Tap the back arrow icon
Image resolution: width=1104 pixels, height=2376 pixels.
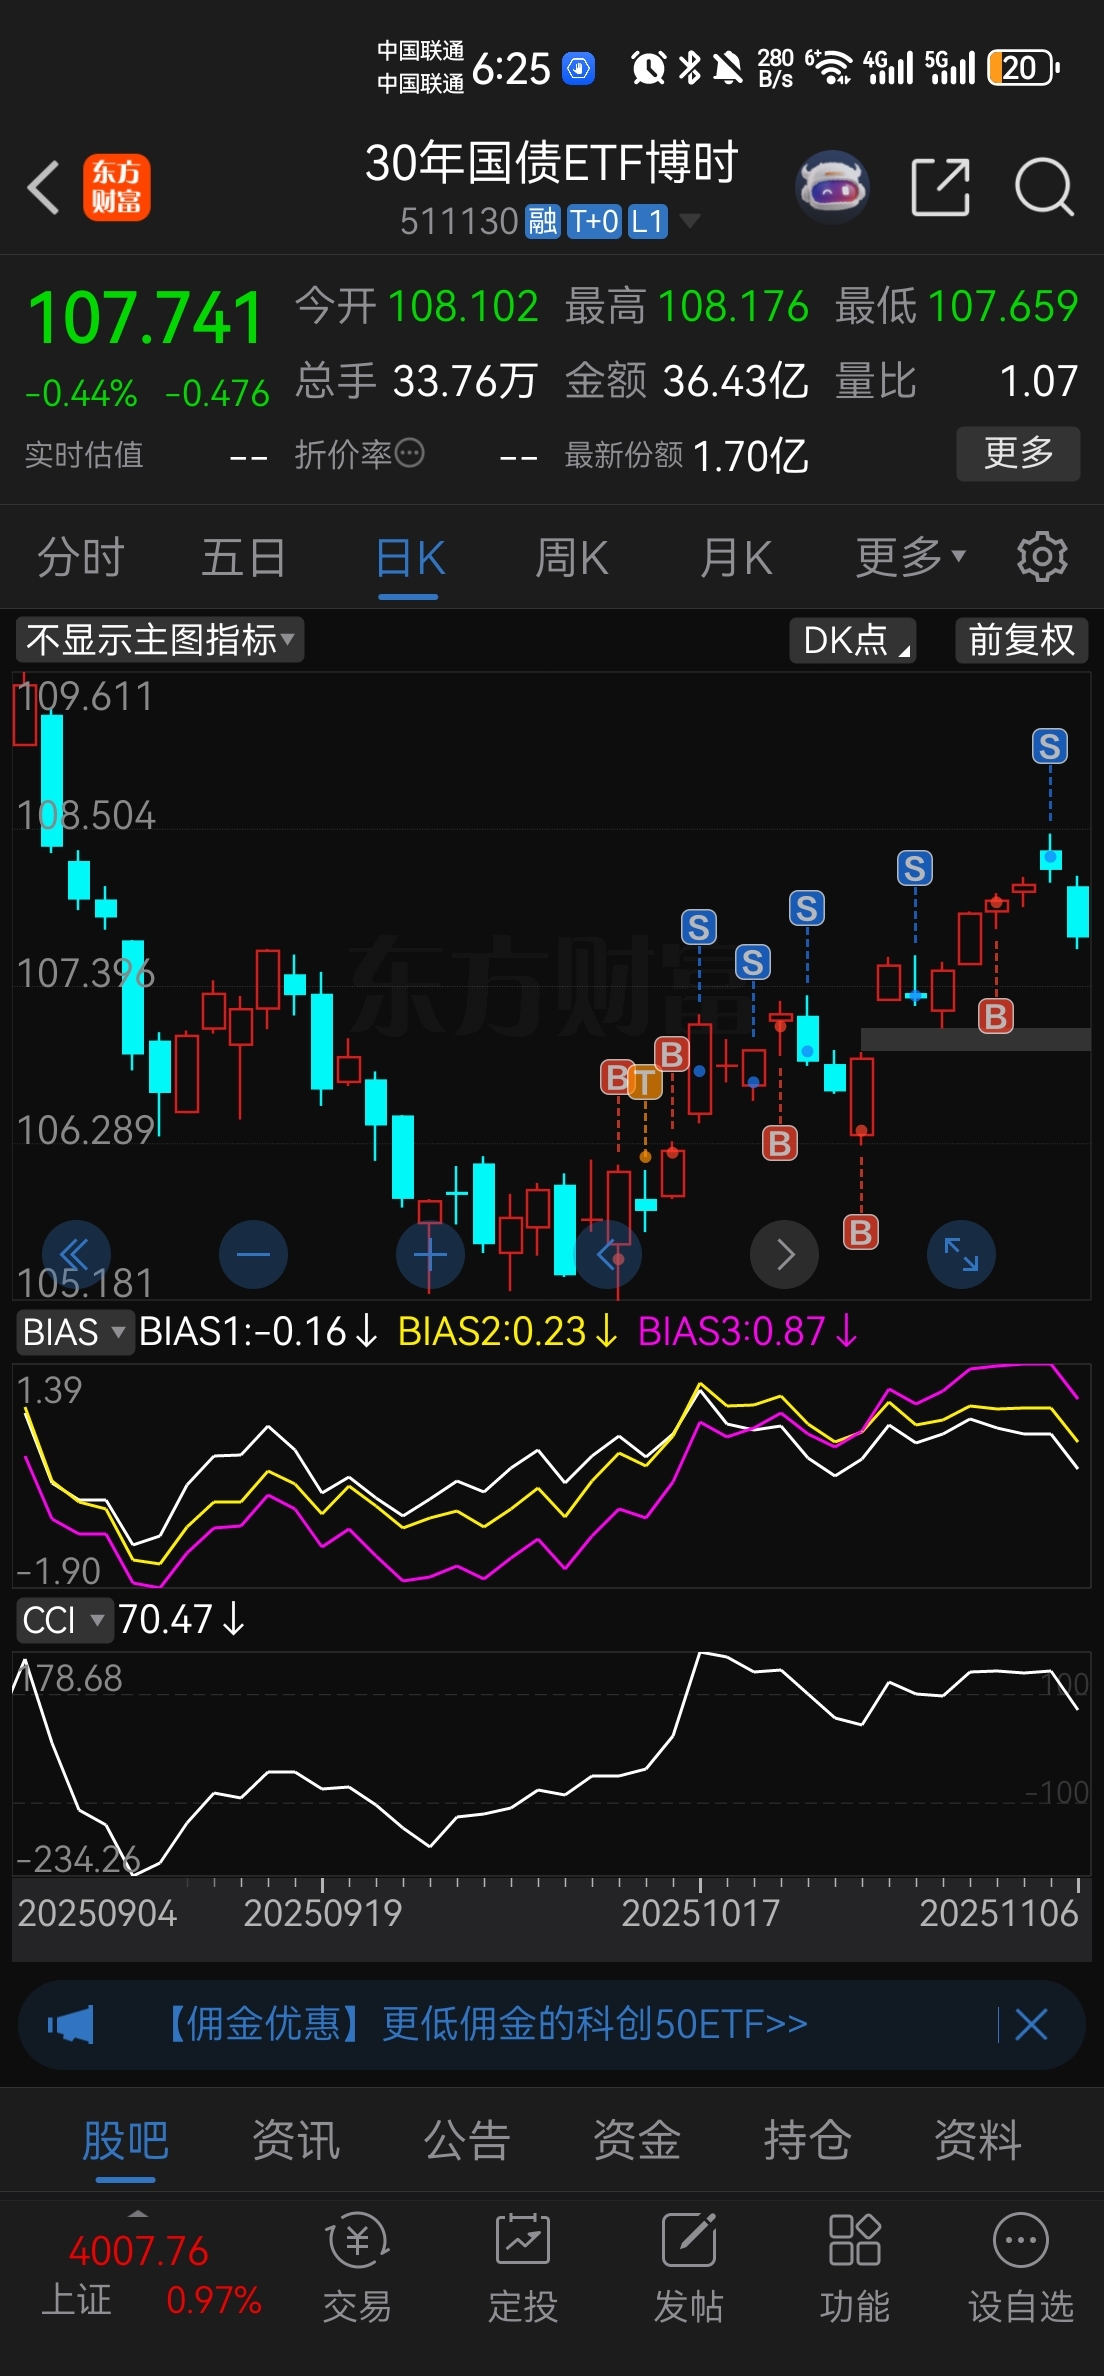(43, 187)
